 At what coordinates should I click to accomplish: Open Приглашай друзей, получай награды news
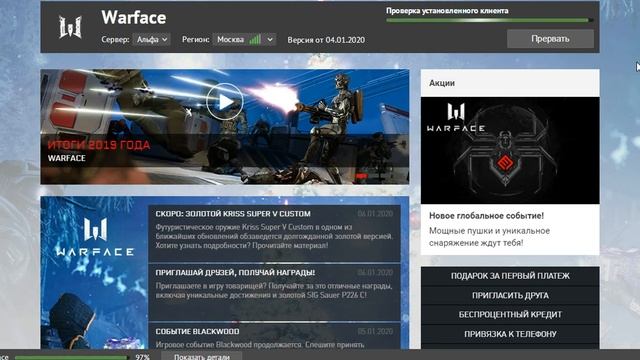(274, 292)
